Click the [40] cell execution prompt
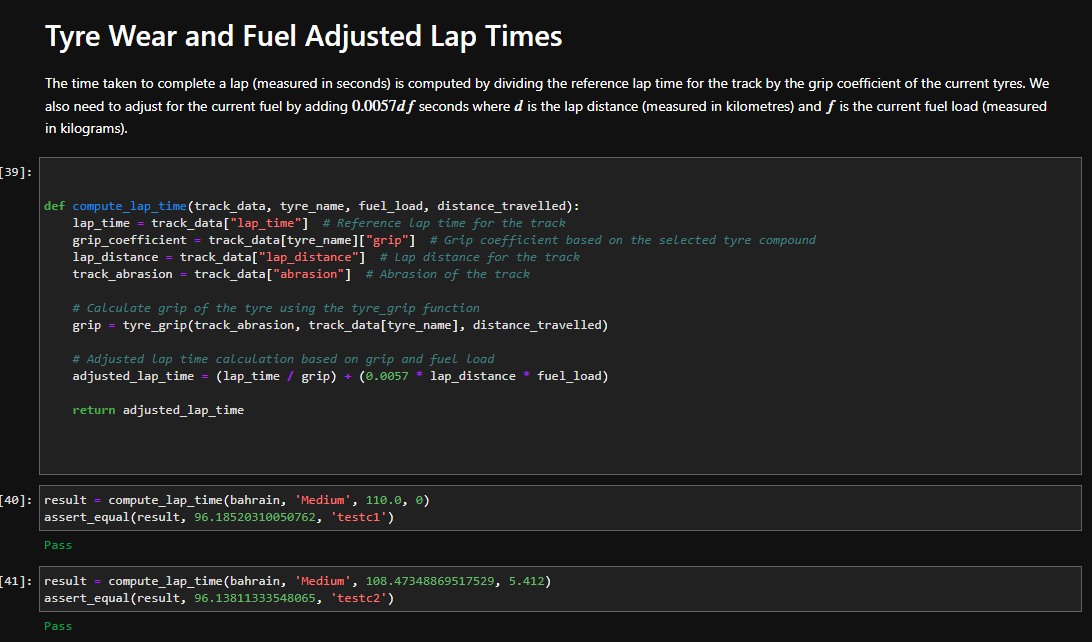Screen dimensions: 1092x642 click(15, 500)
